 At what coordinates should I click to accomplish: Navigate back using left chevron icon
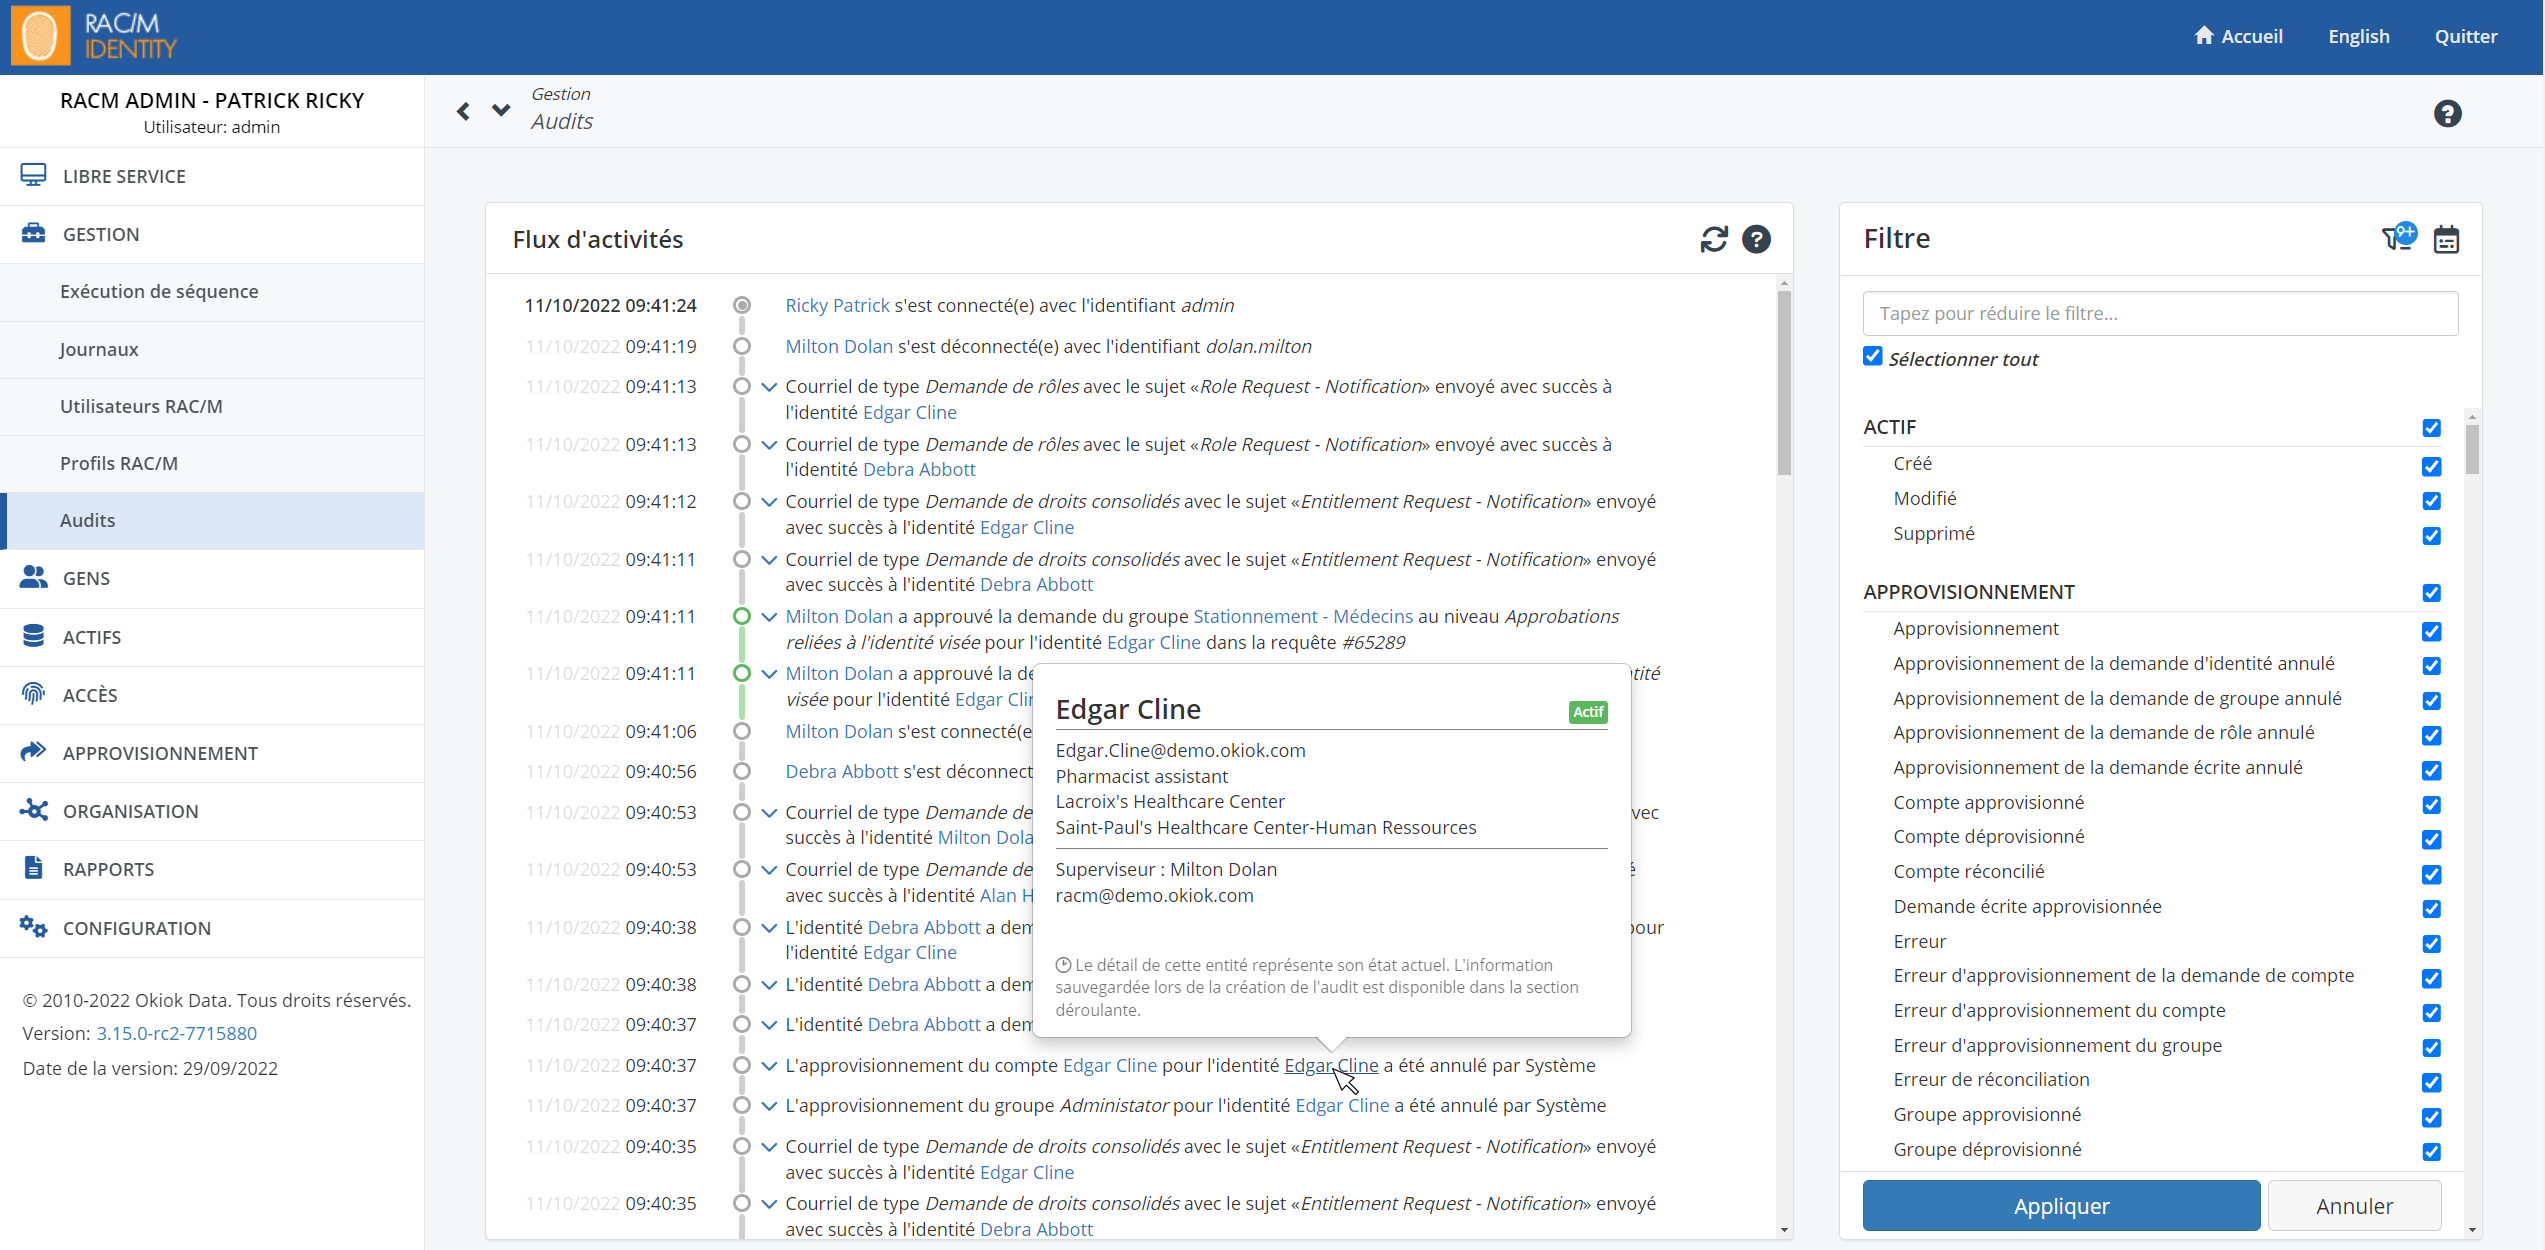[464, 112]
